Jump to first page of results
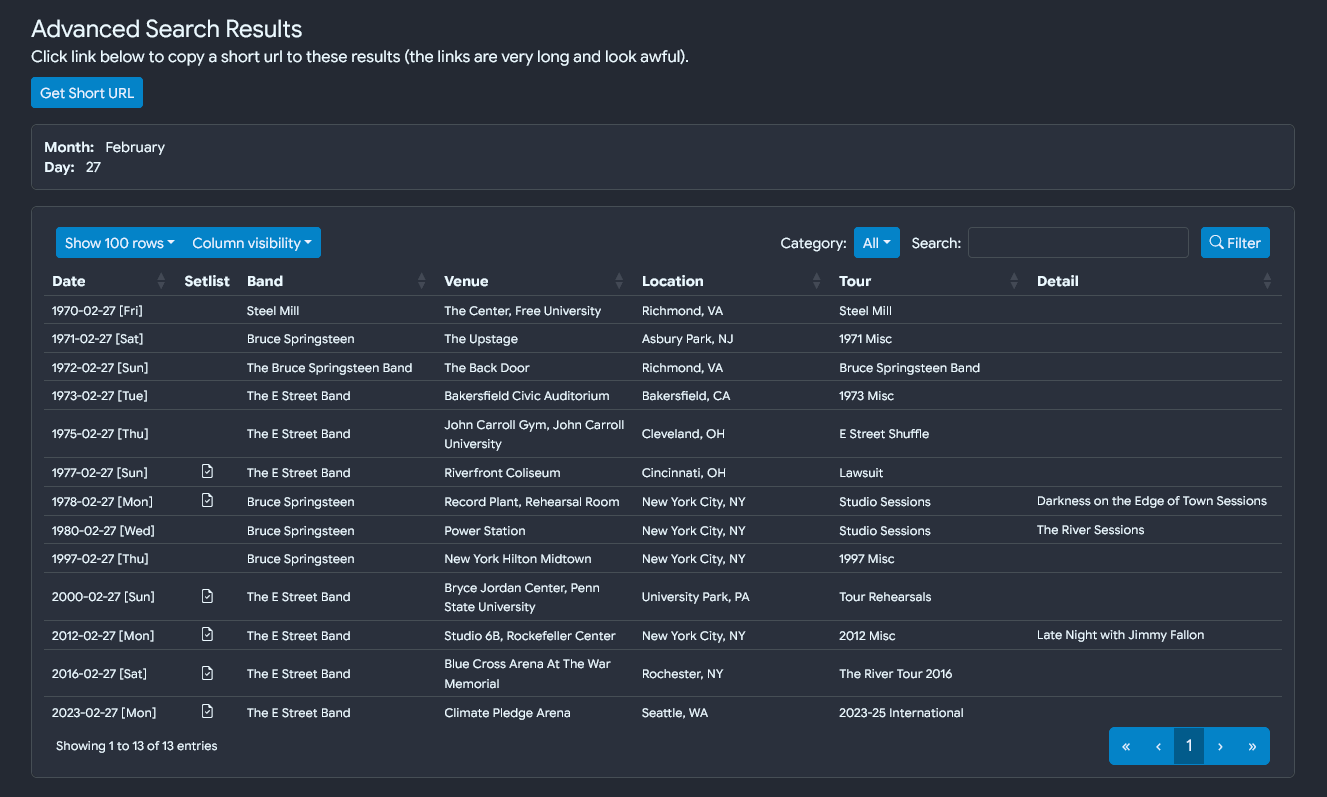Viewport: 1327px width, 797px height. (x=1126, y=746)
